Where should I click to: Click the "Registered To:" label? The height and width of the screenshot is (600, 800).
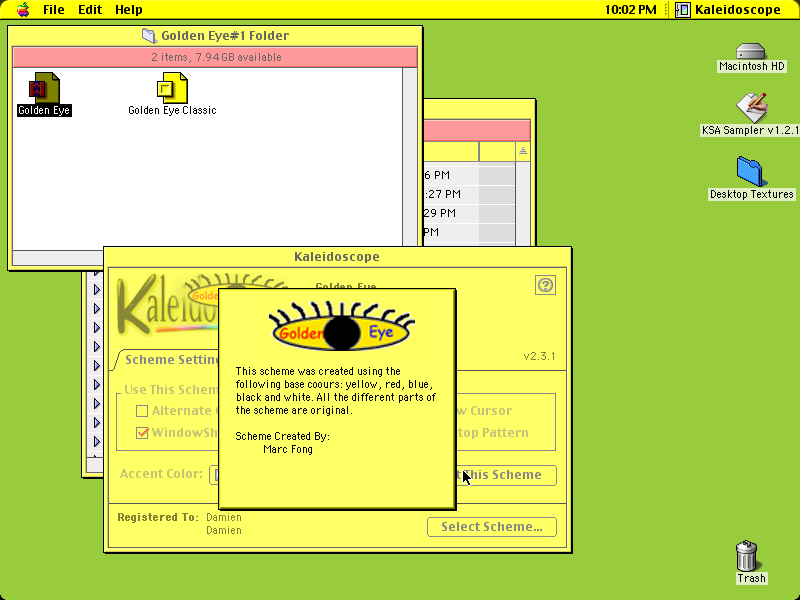[x=158, y=517]
